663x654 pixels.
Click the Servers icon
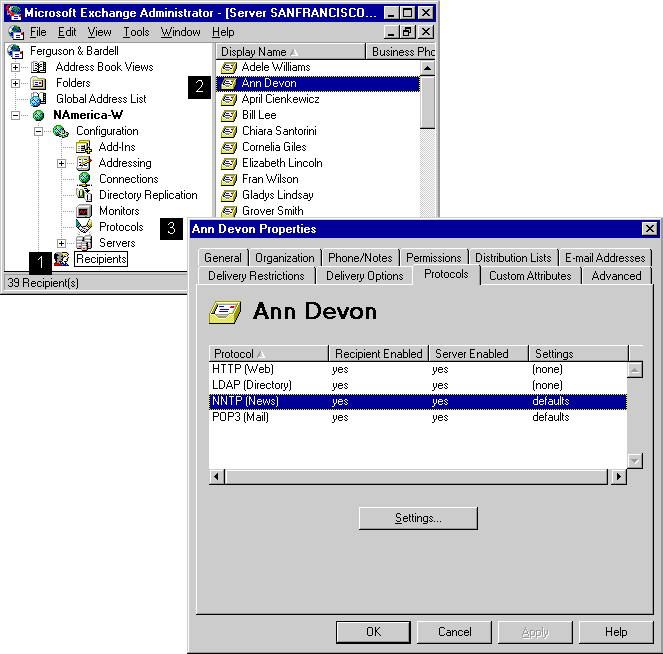84,243
